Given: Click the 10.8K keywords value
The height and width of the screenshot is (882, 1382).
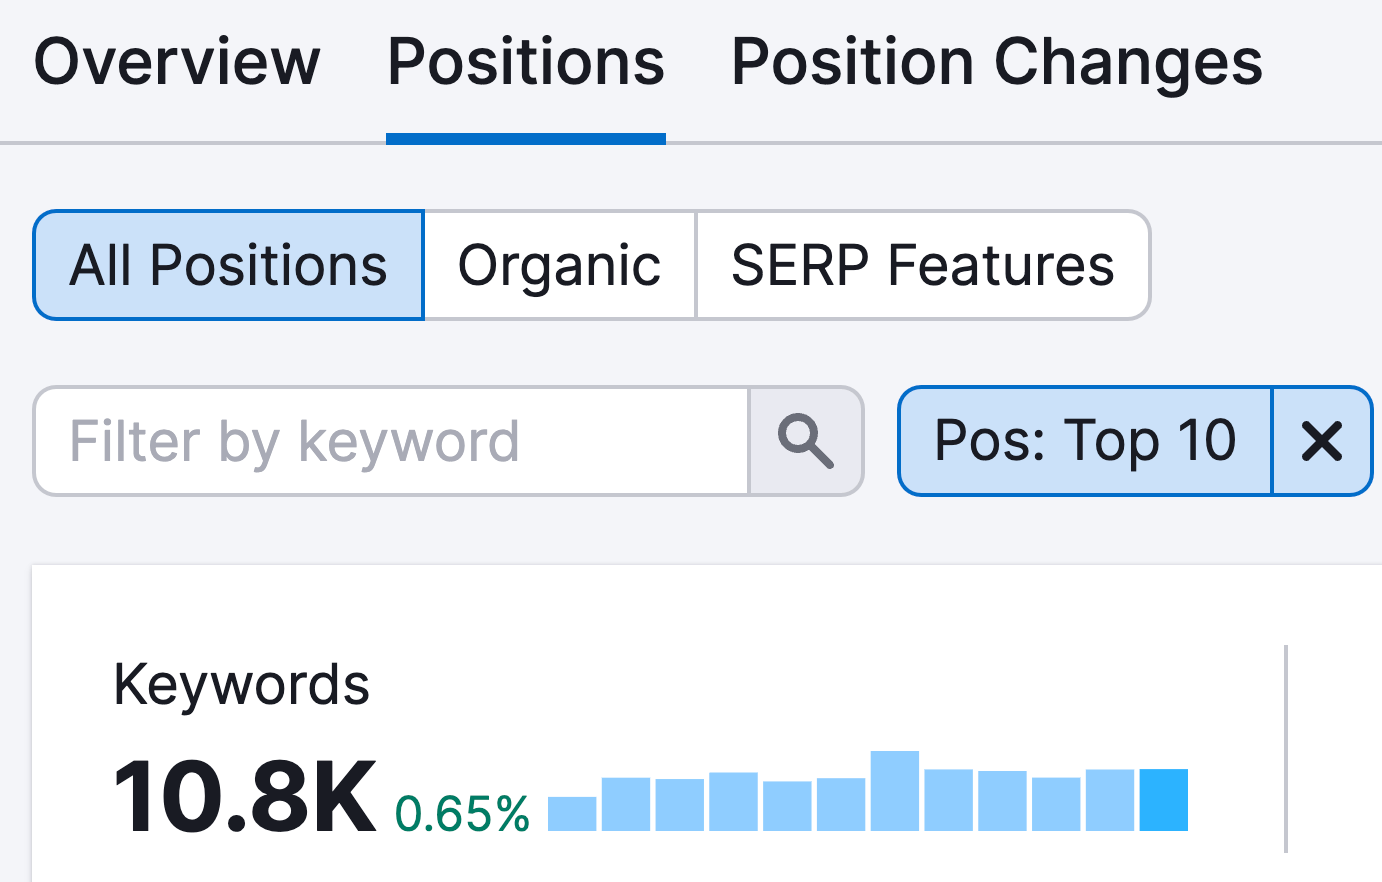Looking at the screenshot, I should pos(245,797).
